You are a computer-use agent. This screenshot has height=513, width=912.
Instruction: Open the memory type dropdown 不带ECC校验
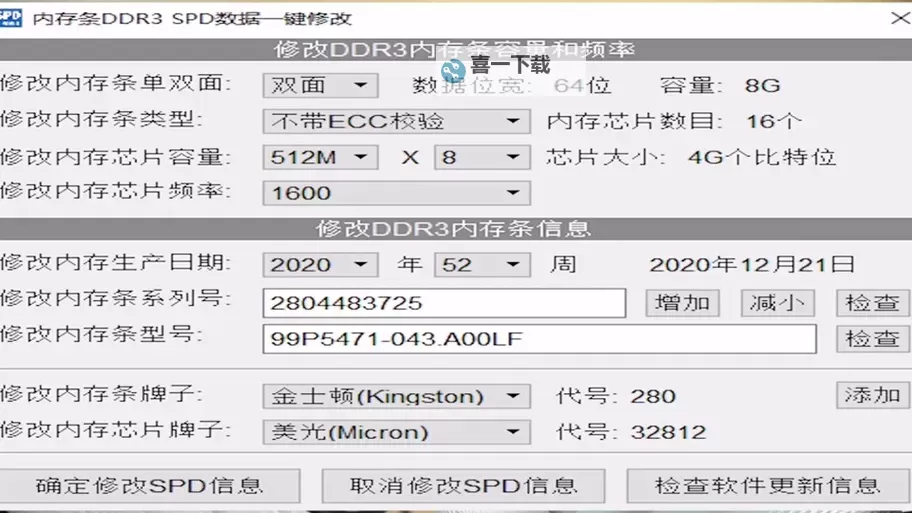coord(396,122)
